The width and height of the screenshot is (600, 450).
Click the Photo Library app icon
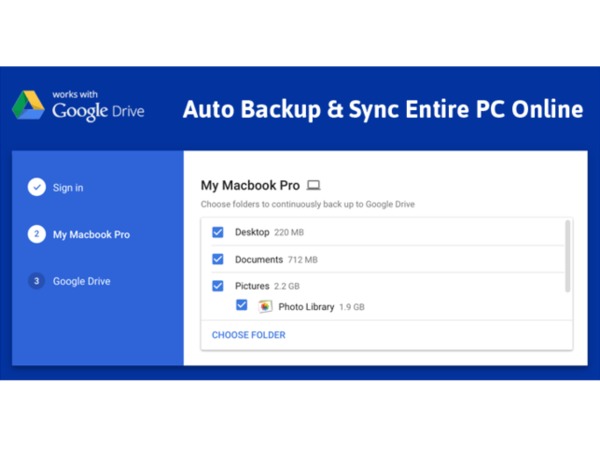(x=265, y=306)
